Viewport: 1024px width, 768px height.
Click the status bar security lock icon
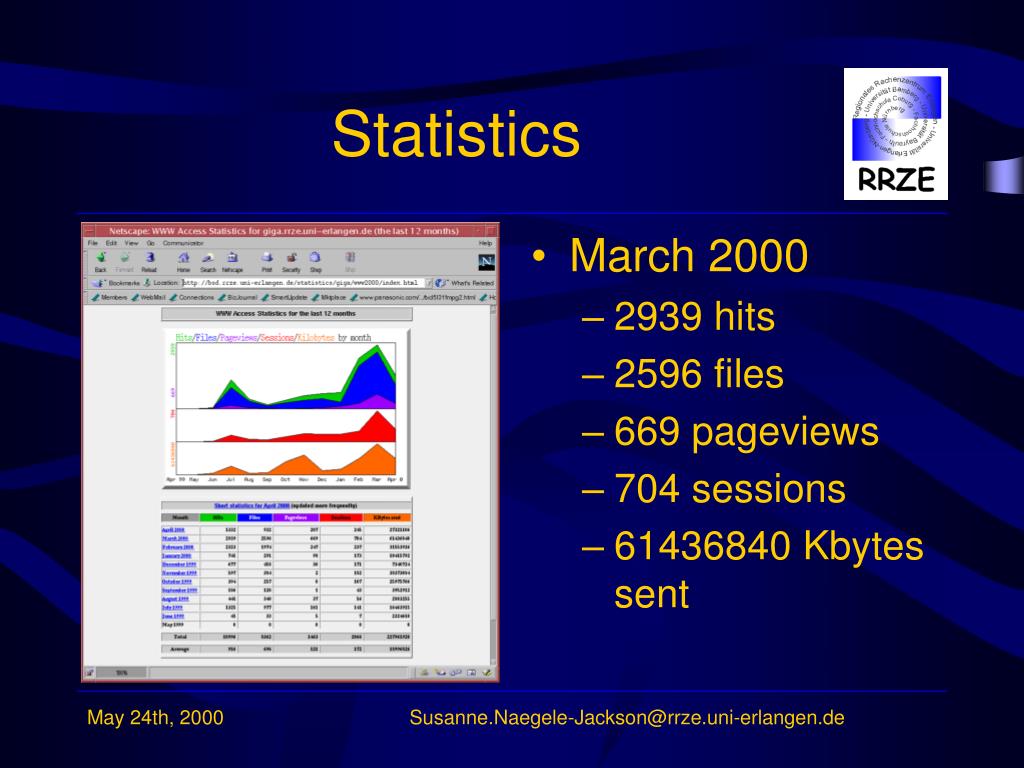click(x=89, y=672)
